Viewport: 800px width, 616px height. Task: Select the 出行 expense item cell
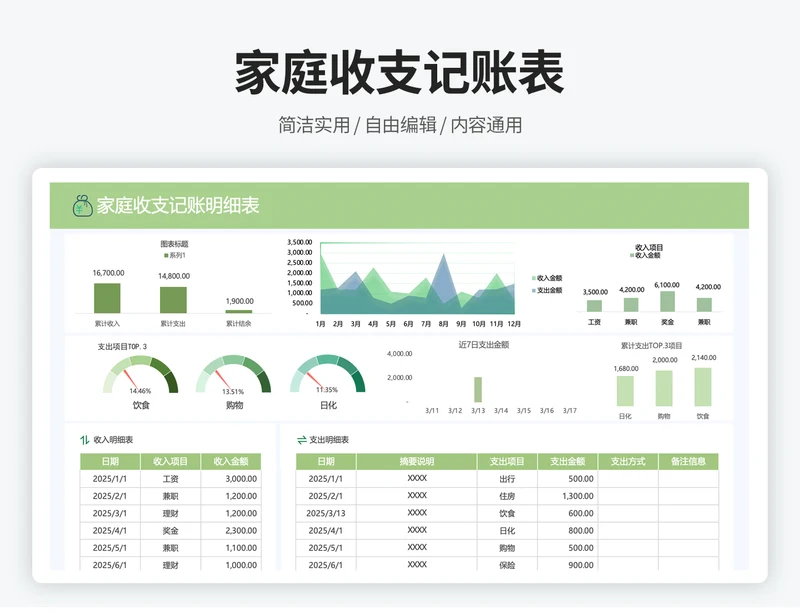click(507, 479)
